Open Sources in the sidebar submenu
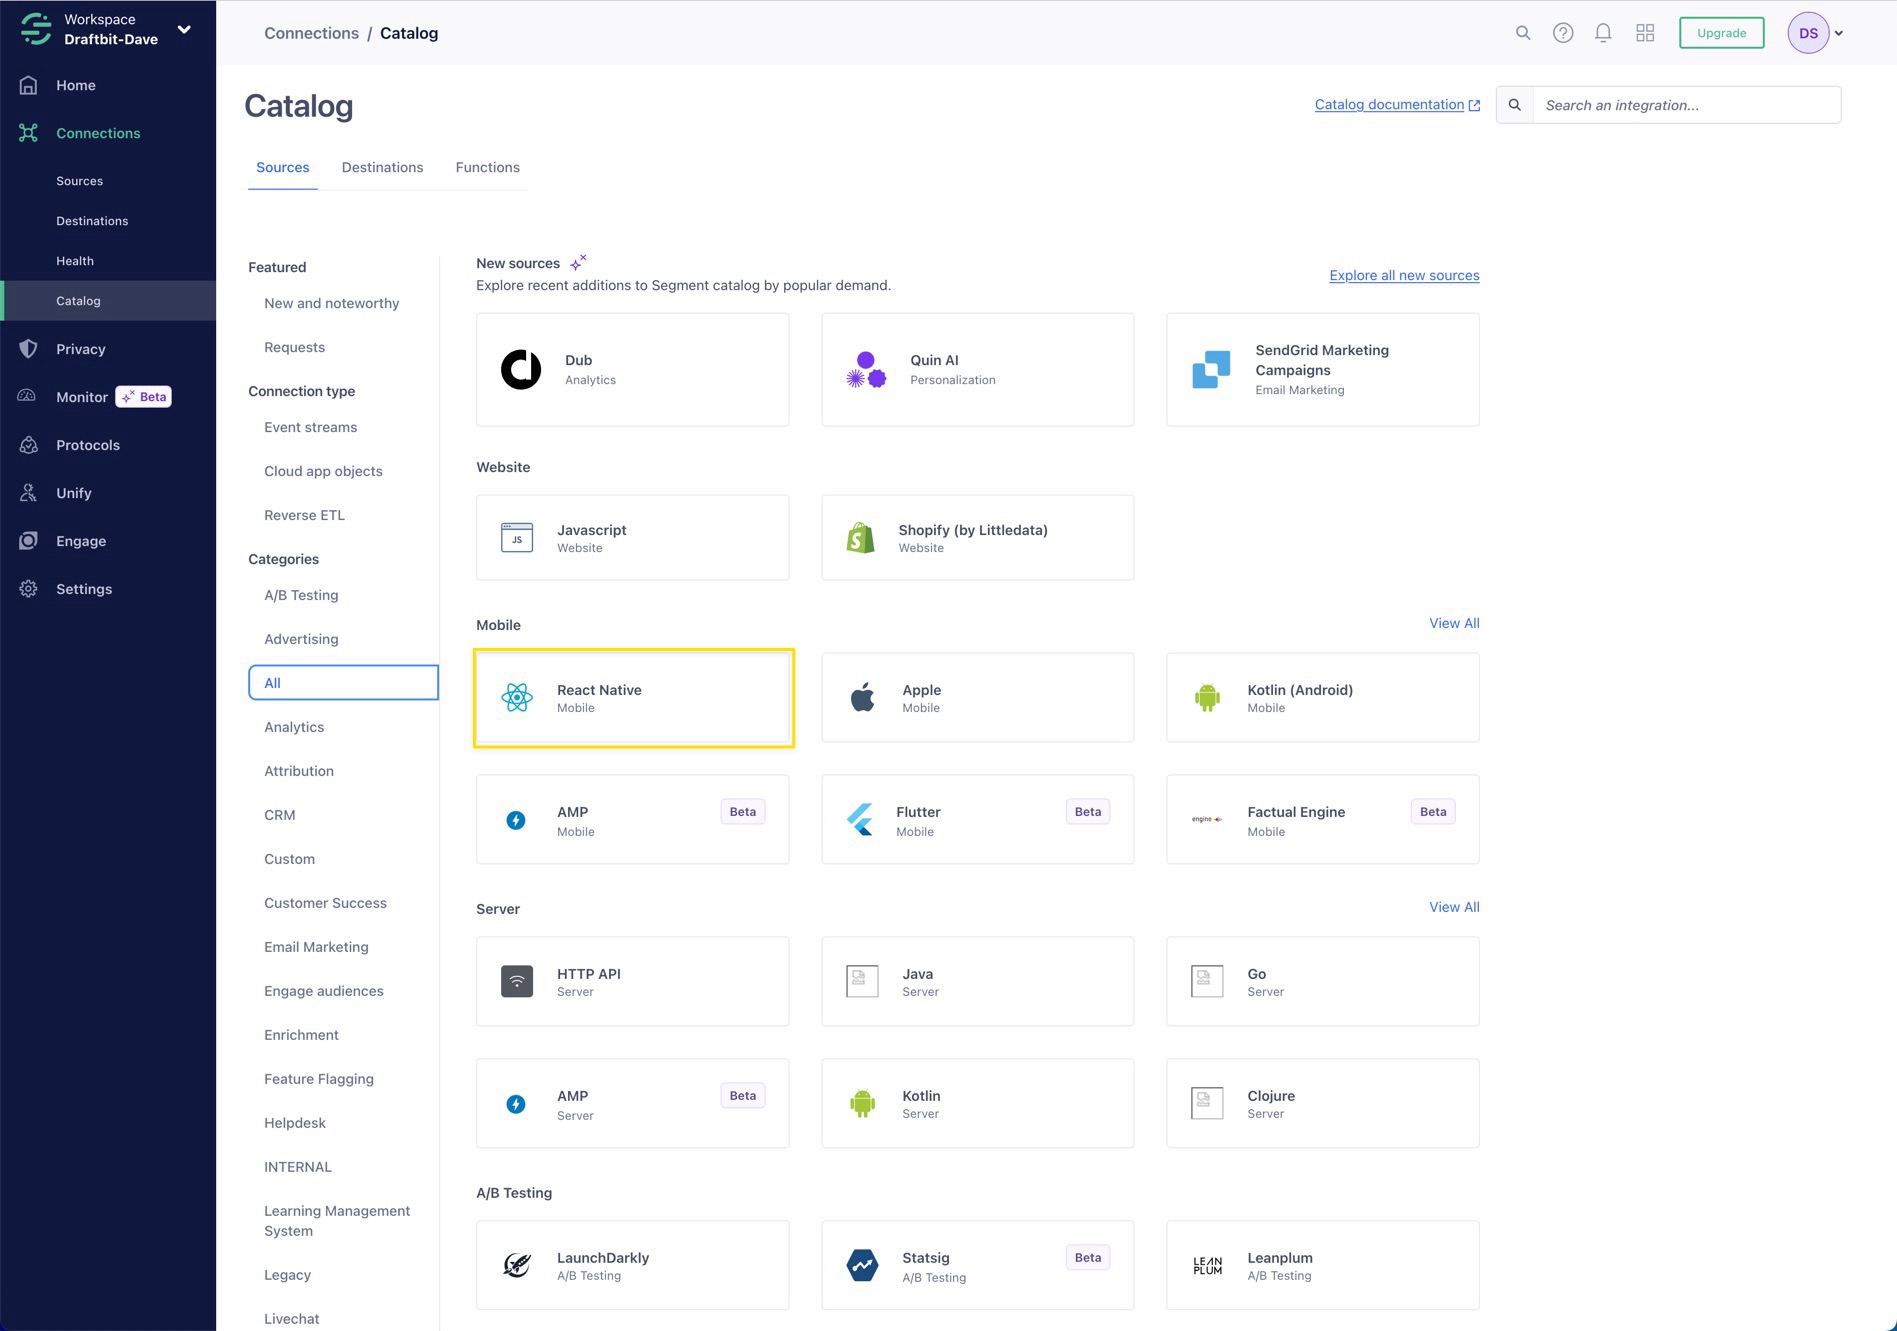Image resolution: width=1897 pixels, height=1331 pixels. click(80, 181)
